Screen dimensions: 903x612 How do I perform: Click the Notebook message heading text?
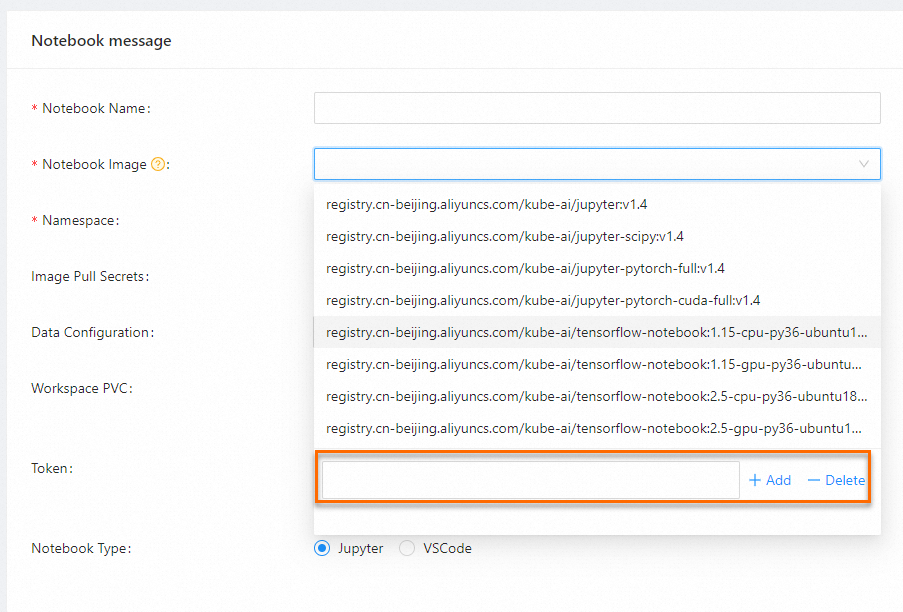tap(101, 41)
